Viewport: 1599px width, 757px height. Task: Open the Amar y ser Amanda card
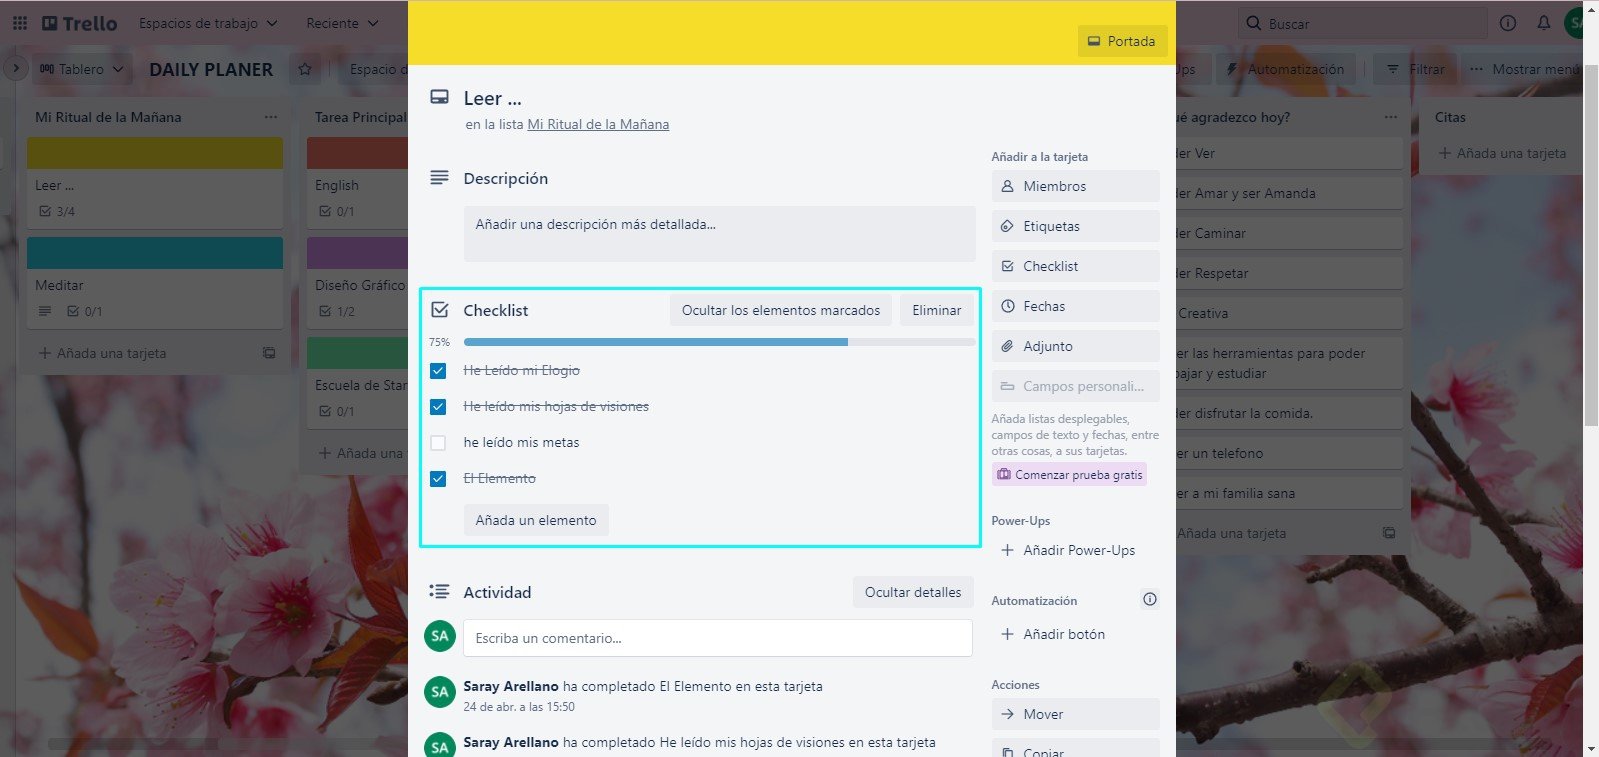[x=1289, y=193]
